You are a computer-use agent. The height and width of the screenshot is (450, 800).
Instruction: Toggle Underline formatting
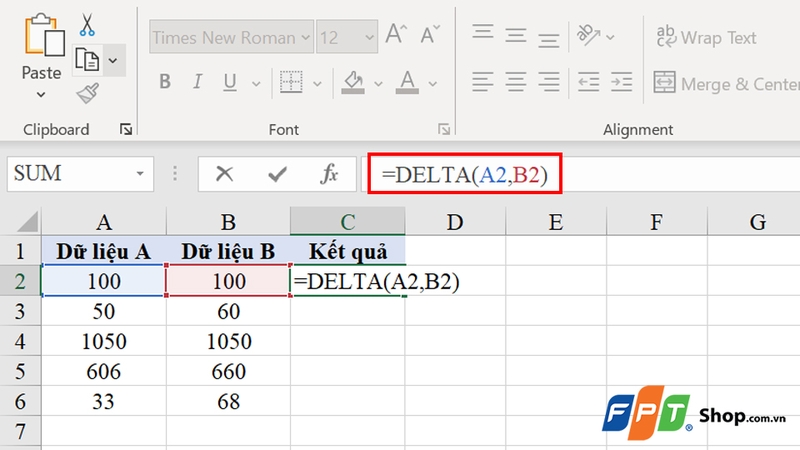(x=230, y=82)
